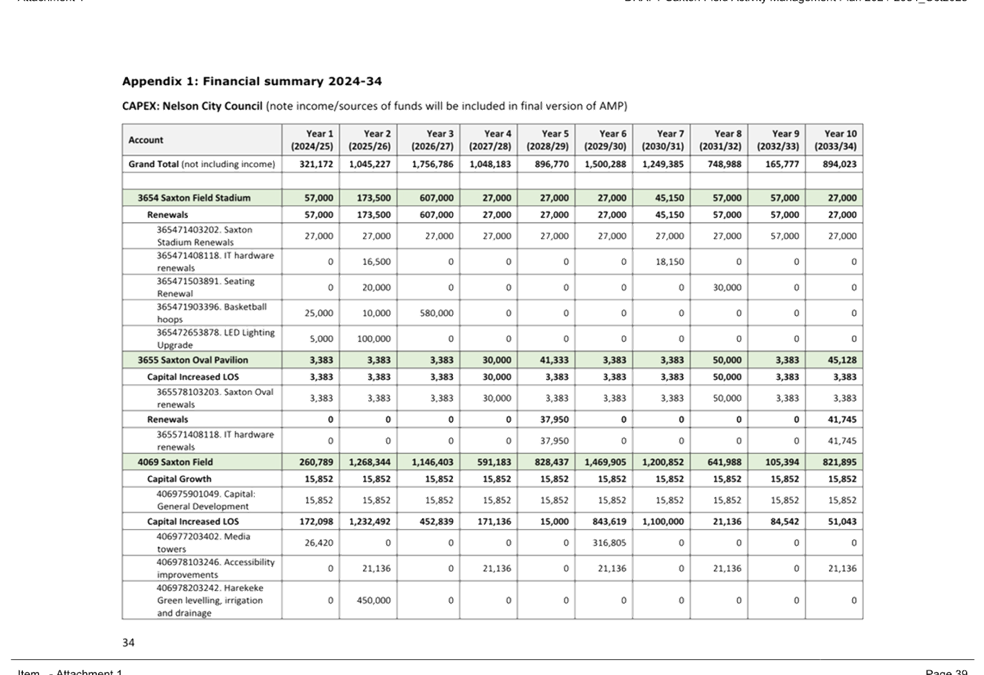Select the '406977203402. Media towers' label
This screenshot has width=984, height=675.
tap(203, 543)
